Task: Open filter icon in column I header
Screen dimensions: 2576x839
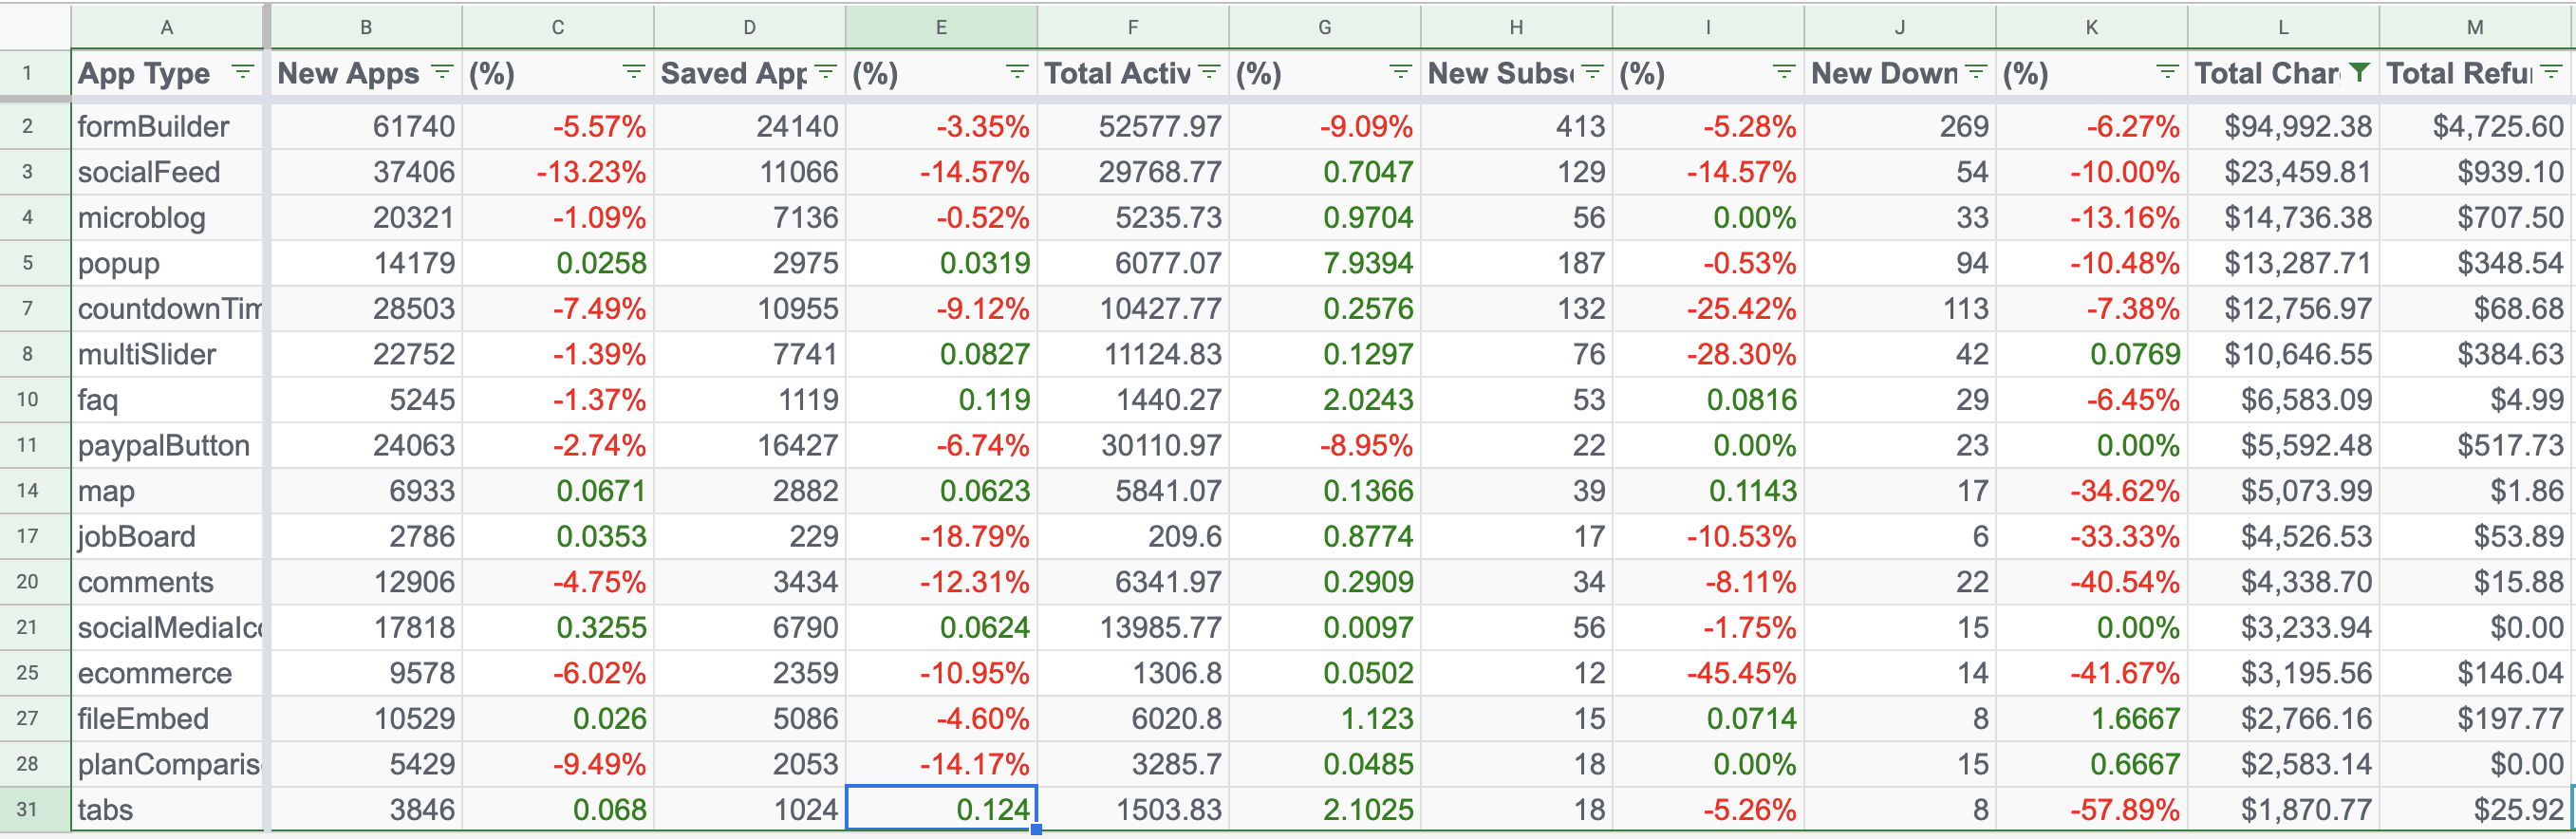Action: [1783, 72]
